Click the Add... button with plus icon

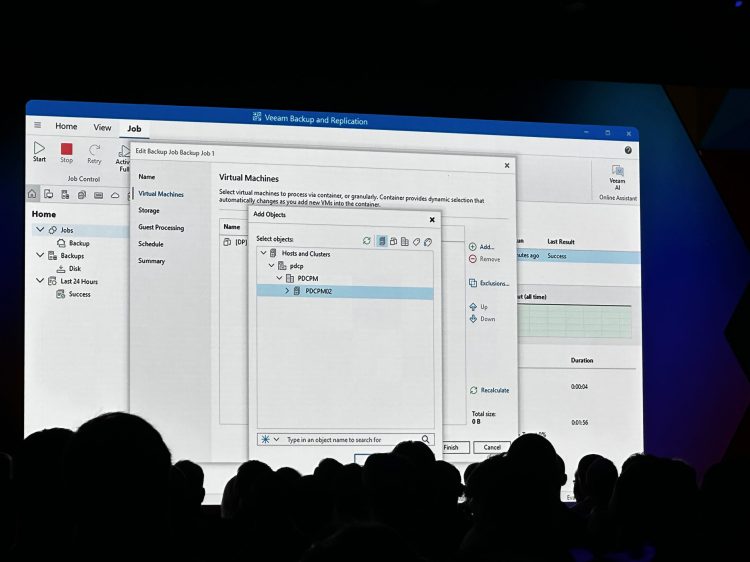click(482, 247)
